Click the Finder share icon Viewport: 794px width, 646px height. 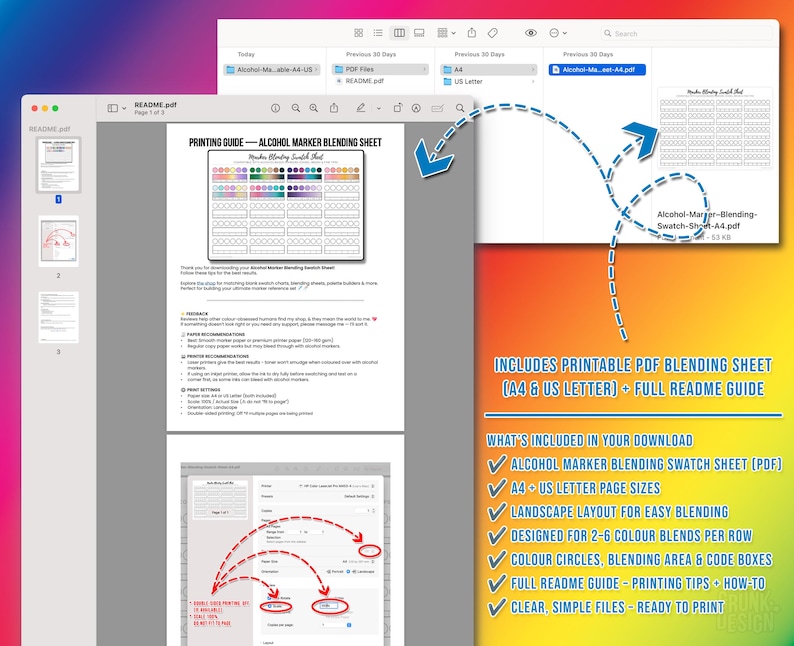(x=472, y=33)
